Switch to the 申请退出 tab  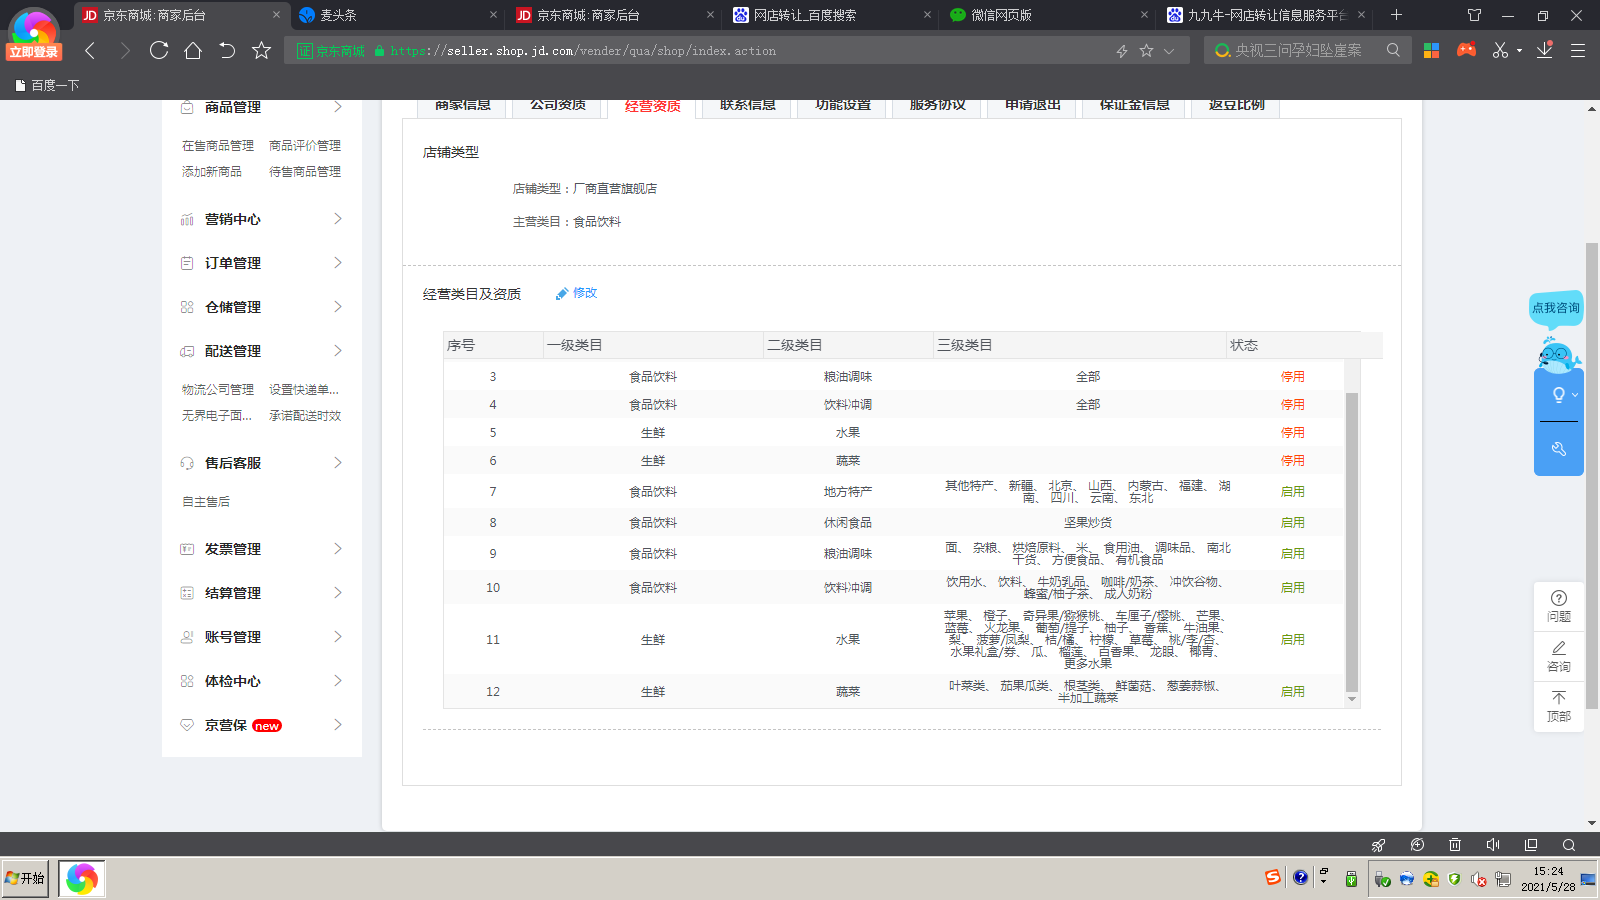pos(1033,107)
